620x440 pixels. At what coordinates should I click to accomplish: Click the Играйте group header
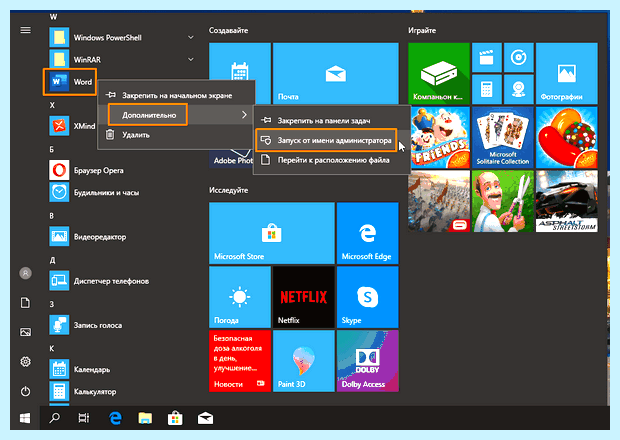tap(422, 30)
